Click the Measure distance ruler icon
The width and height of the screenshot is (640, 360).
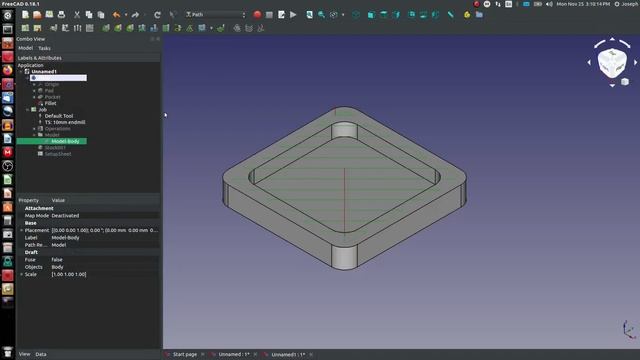click(x=451, y=15)
